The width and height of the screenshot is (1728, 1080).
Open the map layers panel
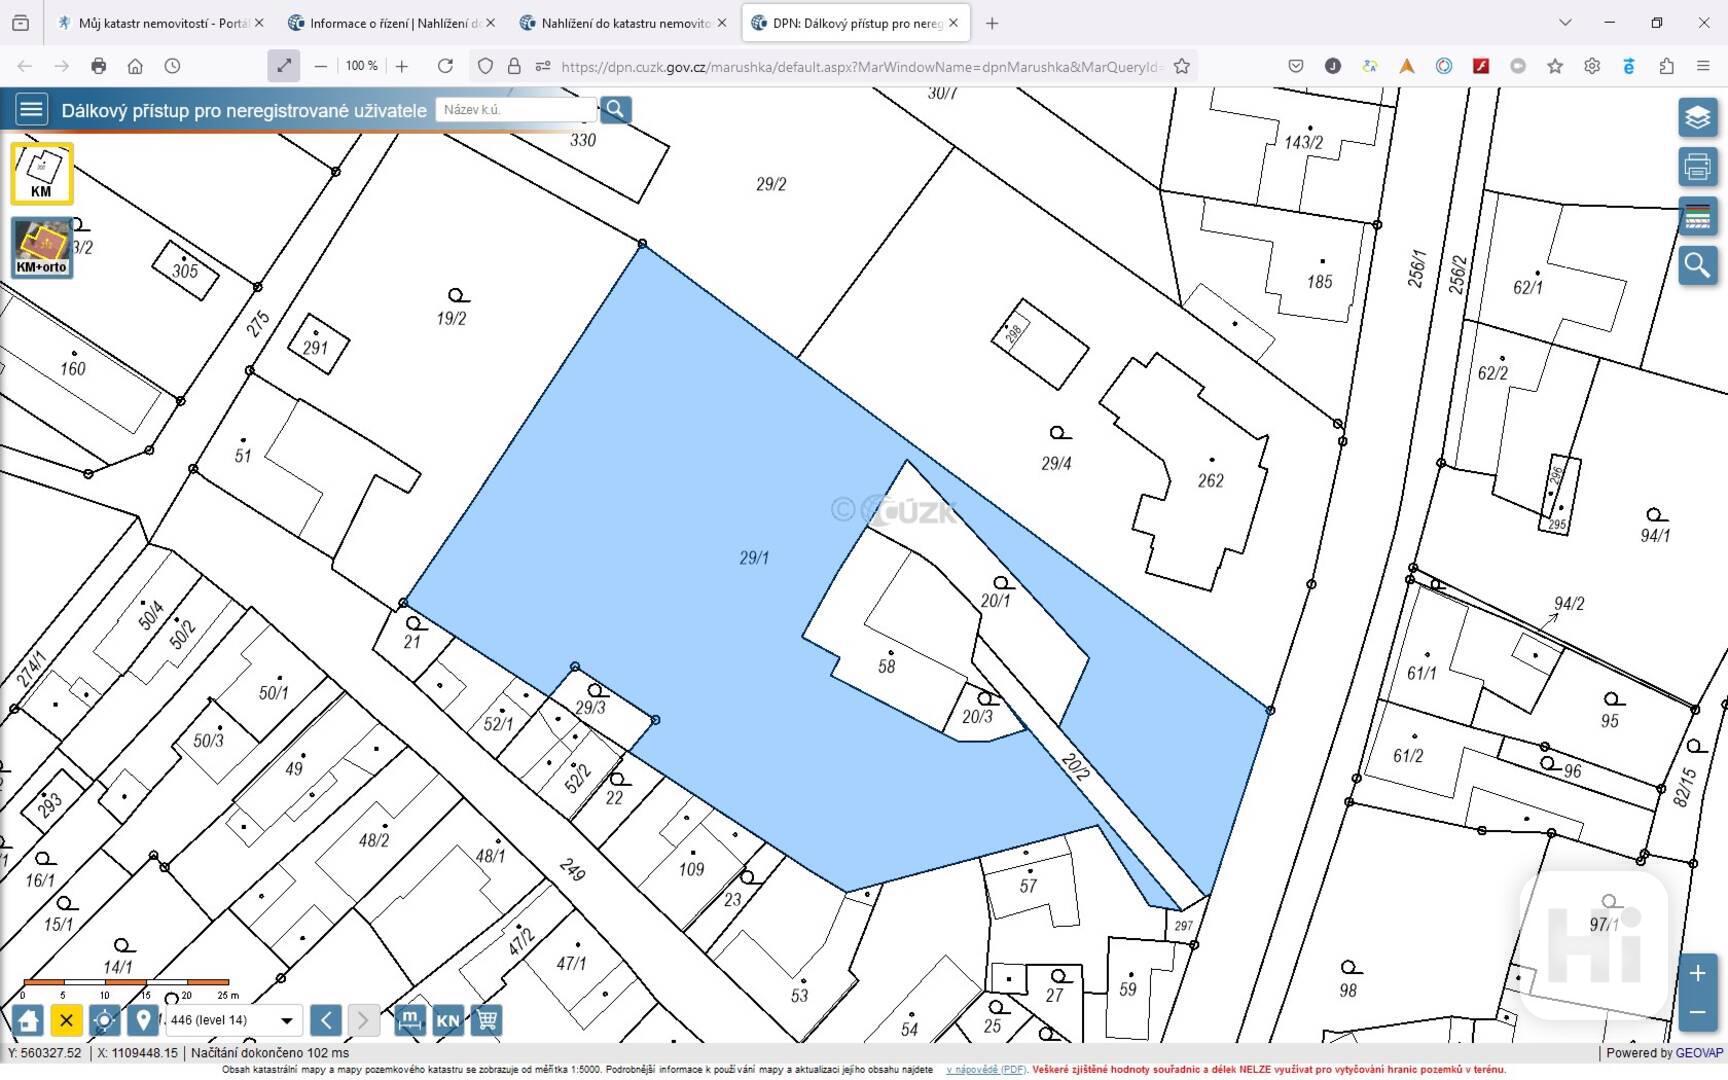coord(1697,118)
